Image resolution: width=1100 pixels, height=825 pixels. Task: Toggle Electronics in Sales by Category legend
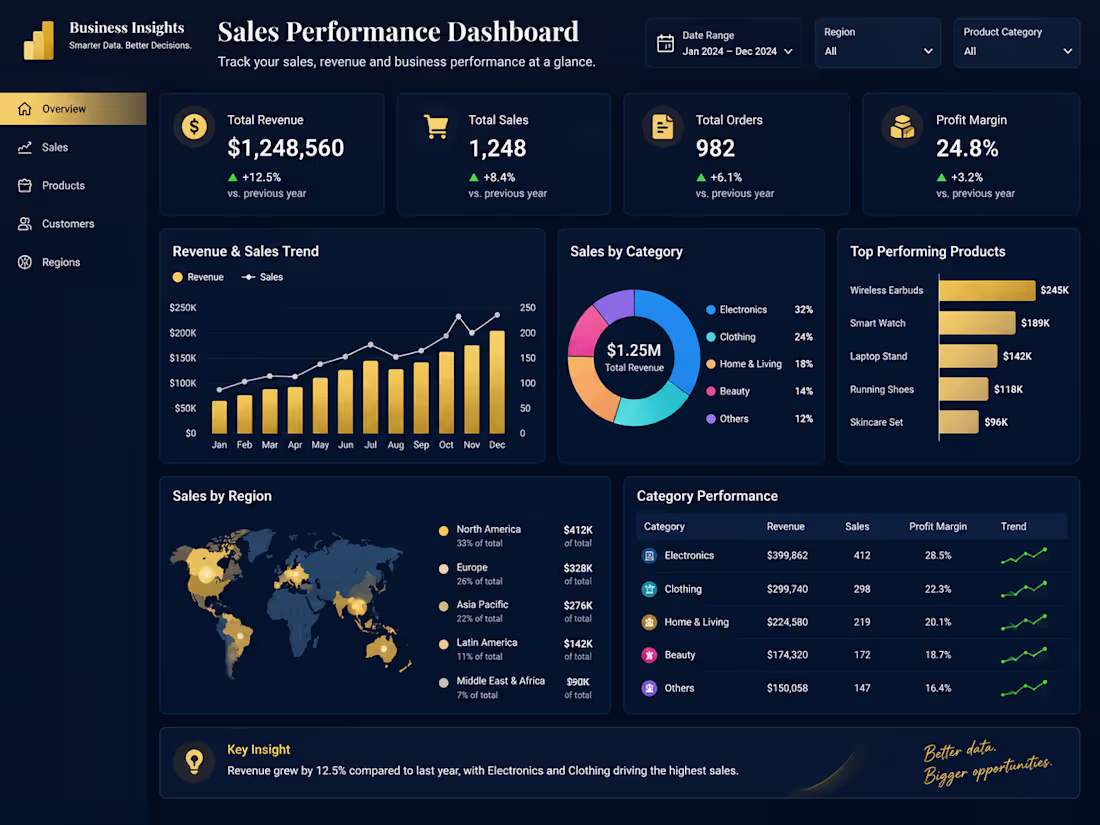[737, 309]
